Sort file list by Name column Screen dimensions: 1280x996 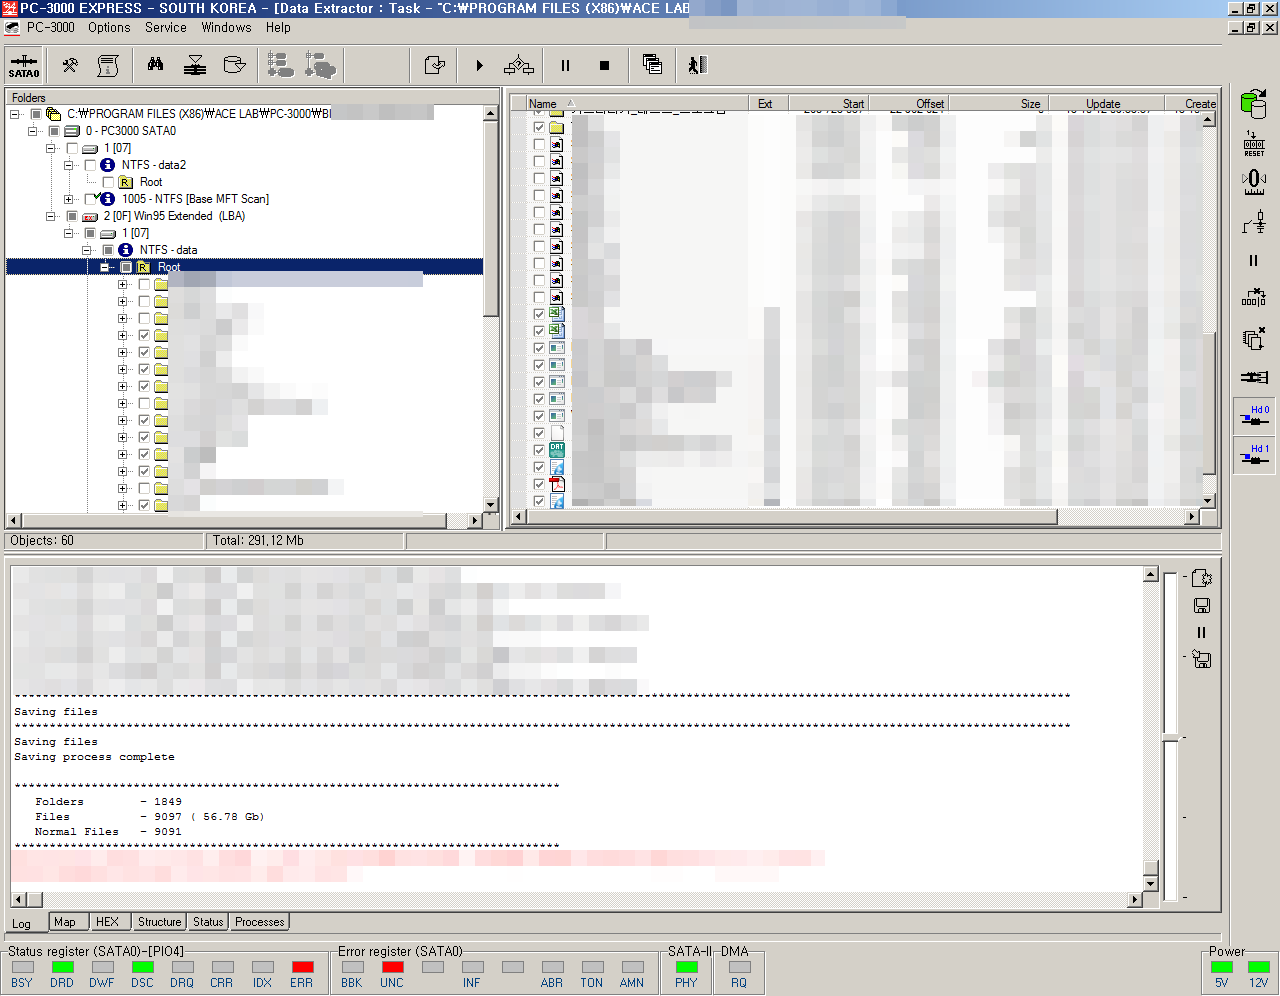tap(637, 103)
